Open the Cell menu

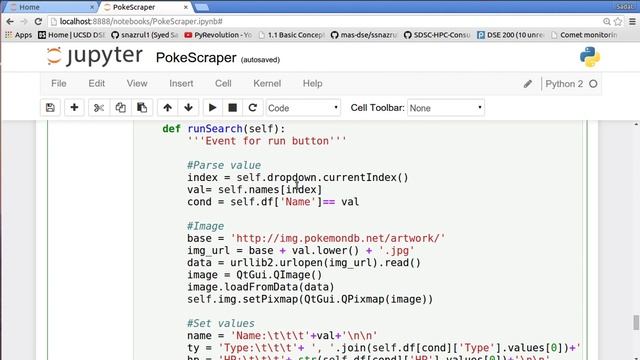tap(223, 84)
